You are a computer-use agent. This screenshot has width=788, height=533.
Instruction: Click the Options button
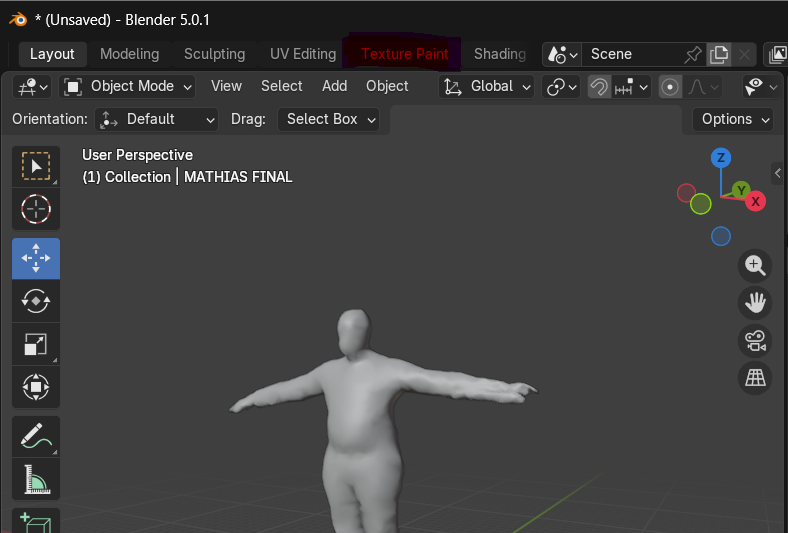click(733, 119)
